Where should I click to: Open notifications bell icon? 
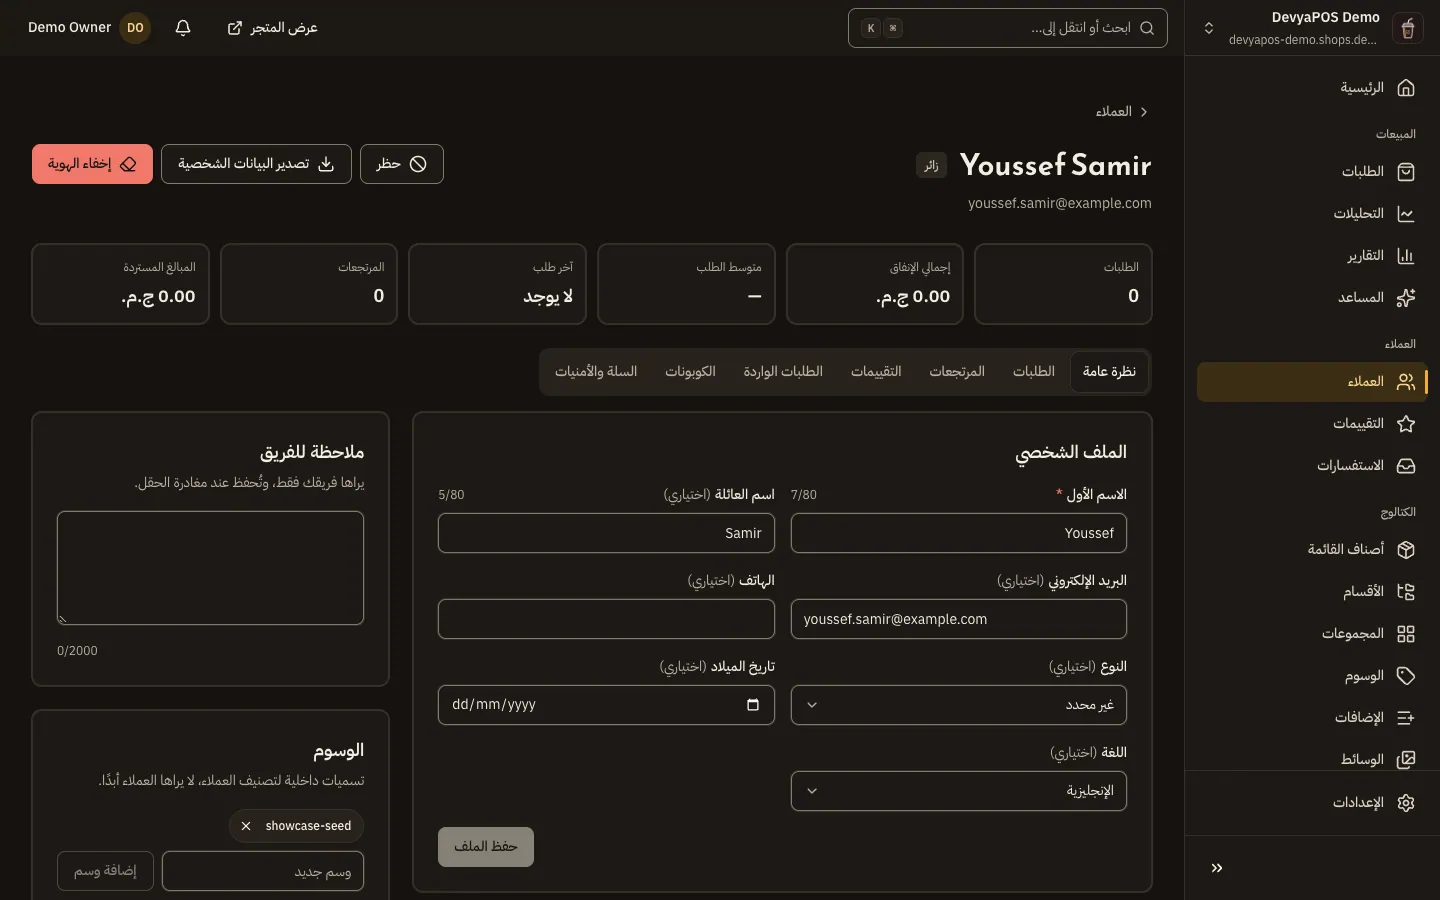point(183,28)
